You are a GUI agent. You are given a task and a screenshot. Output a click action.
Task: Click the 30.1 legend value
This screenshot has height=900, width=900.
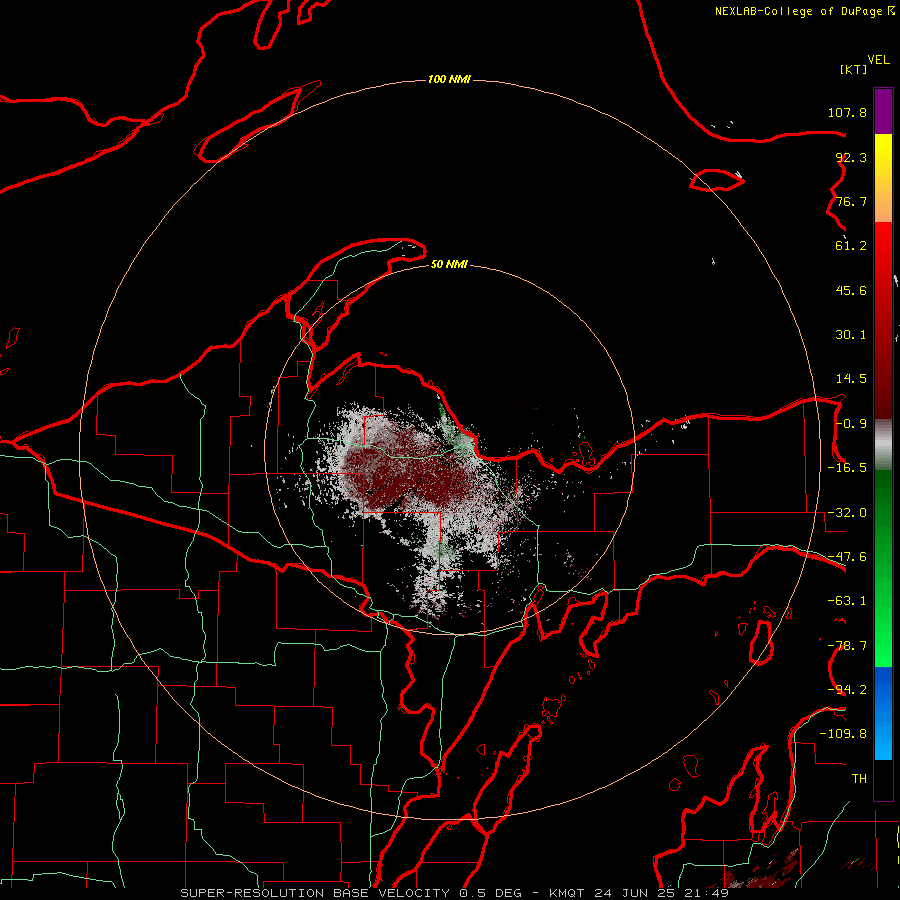[851, 335]
